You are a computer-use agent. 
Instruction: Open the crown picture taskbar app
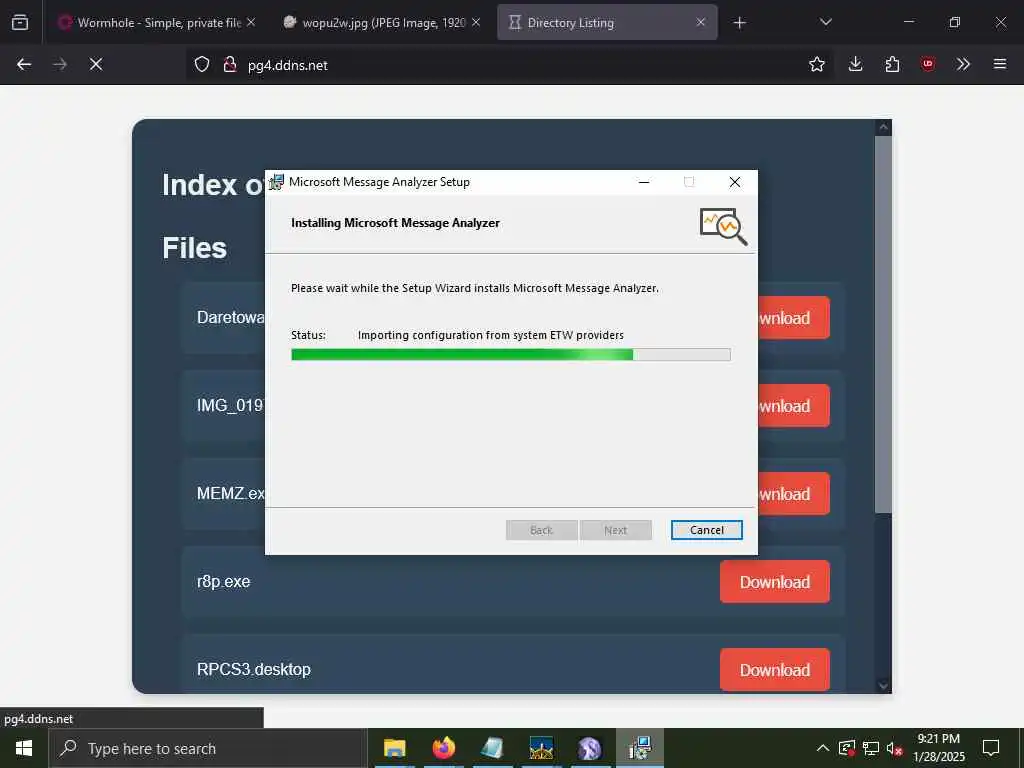click(541, 748)
